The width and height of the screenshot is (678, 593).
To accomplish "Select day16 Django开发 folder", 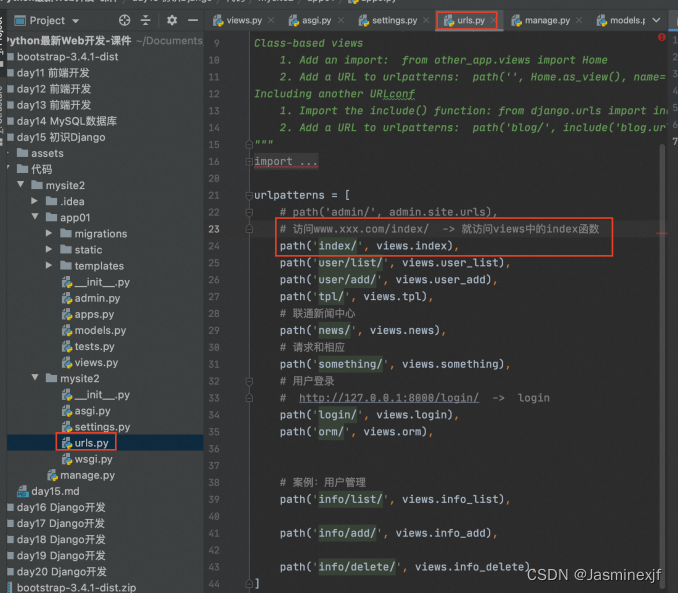I will coord(56,507).
